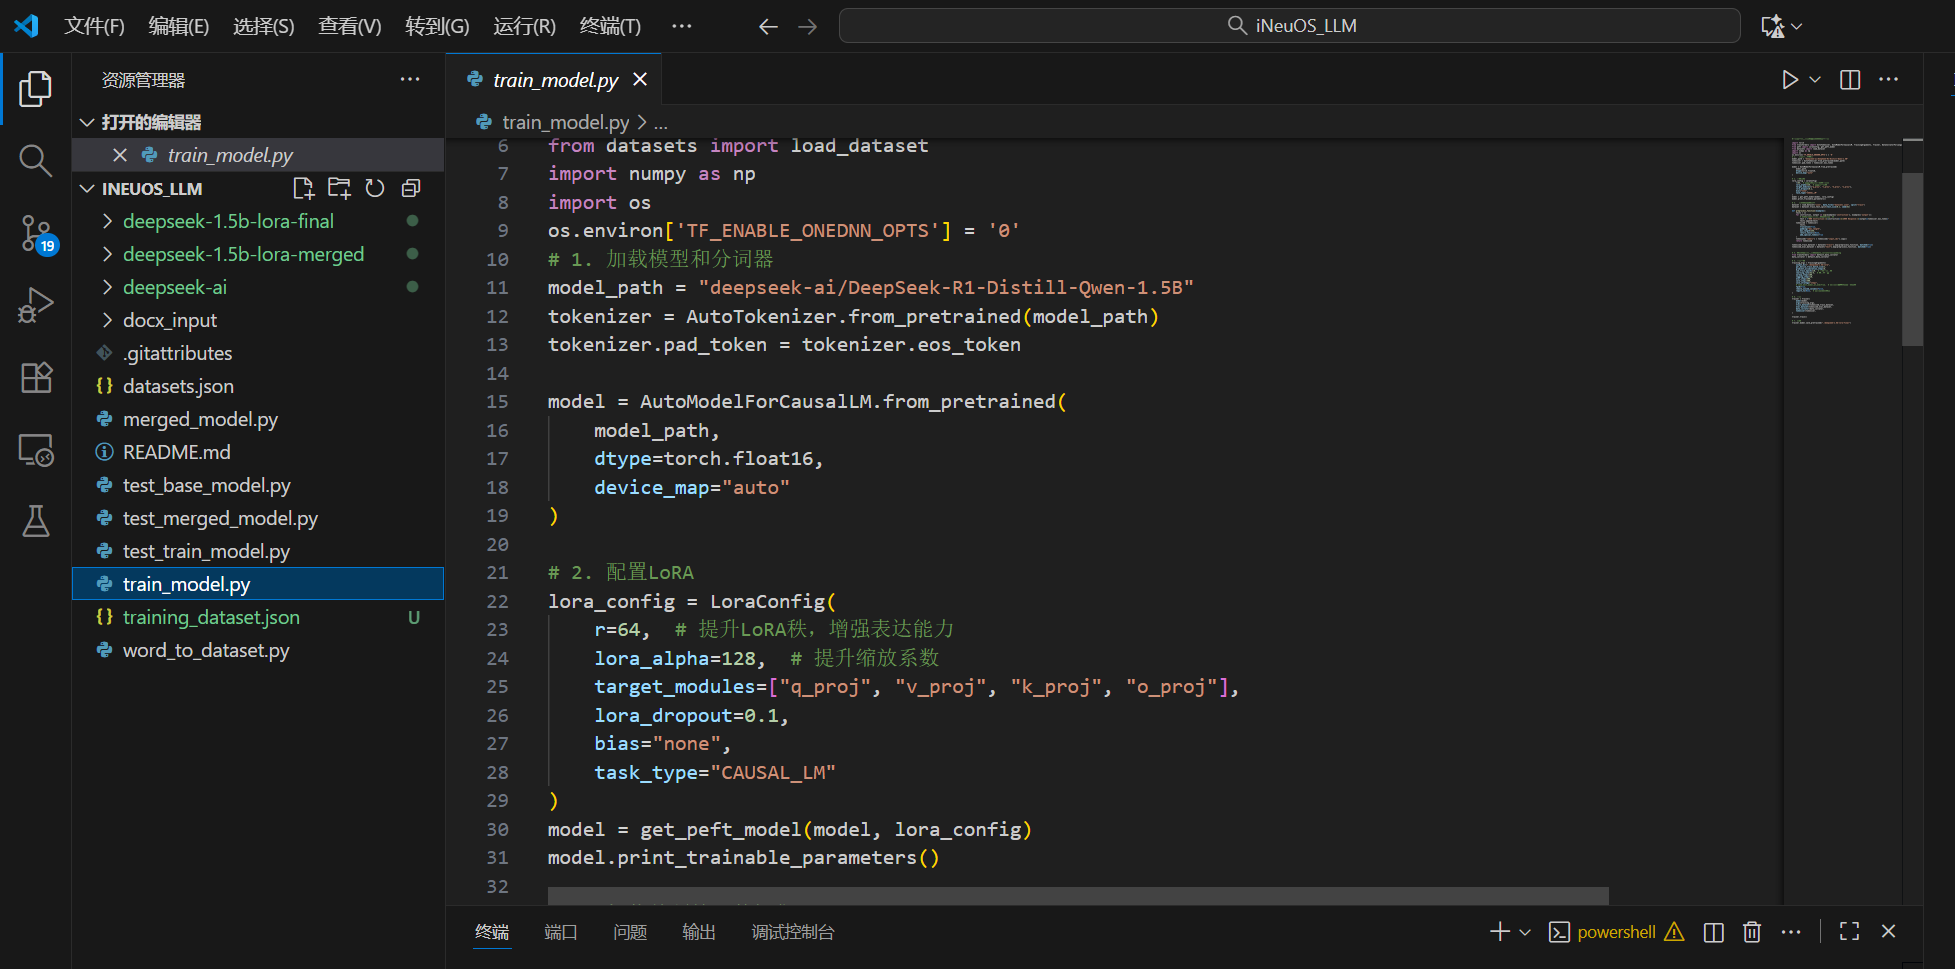The height and width of the screenshot is (969, 1955).
Task: Refresh the INEUOS_LLM explorer tree
Action: click(375, 188)
